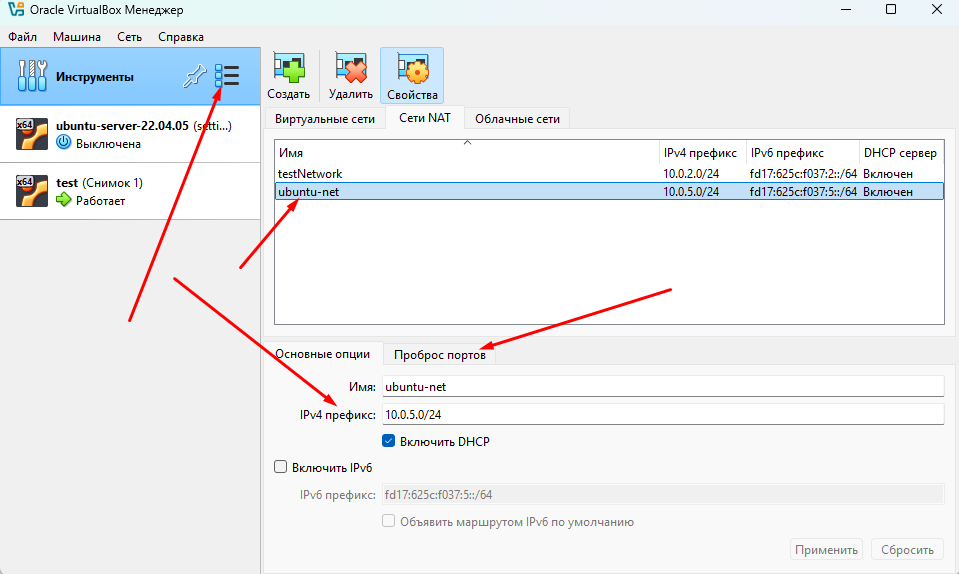Switch to Сети NAT tab
Image resolution: width=959 pixels, height=574 pixels.
pyautogui.click(x=425, y=118)
